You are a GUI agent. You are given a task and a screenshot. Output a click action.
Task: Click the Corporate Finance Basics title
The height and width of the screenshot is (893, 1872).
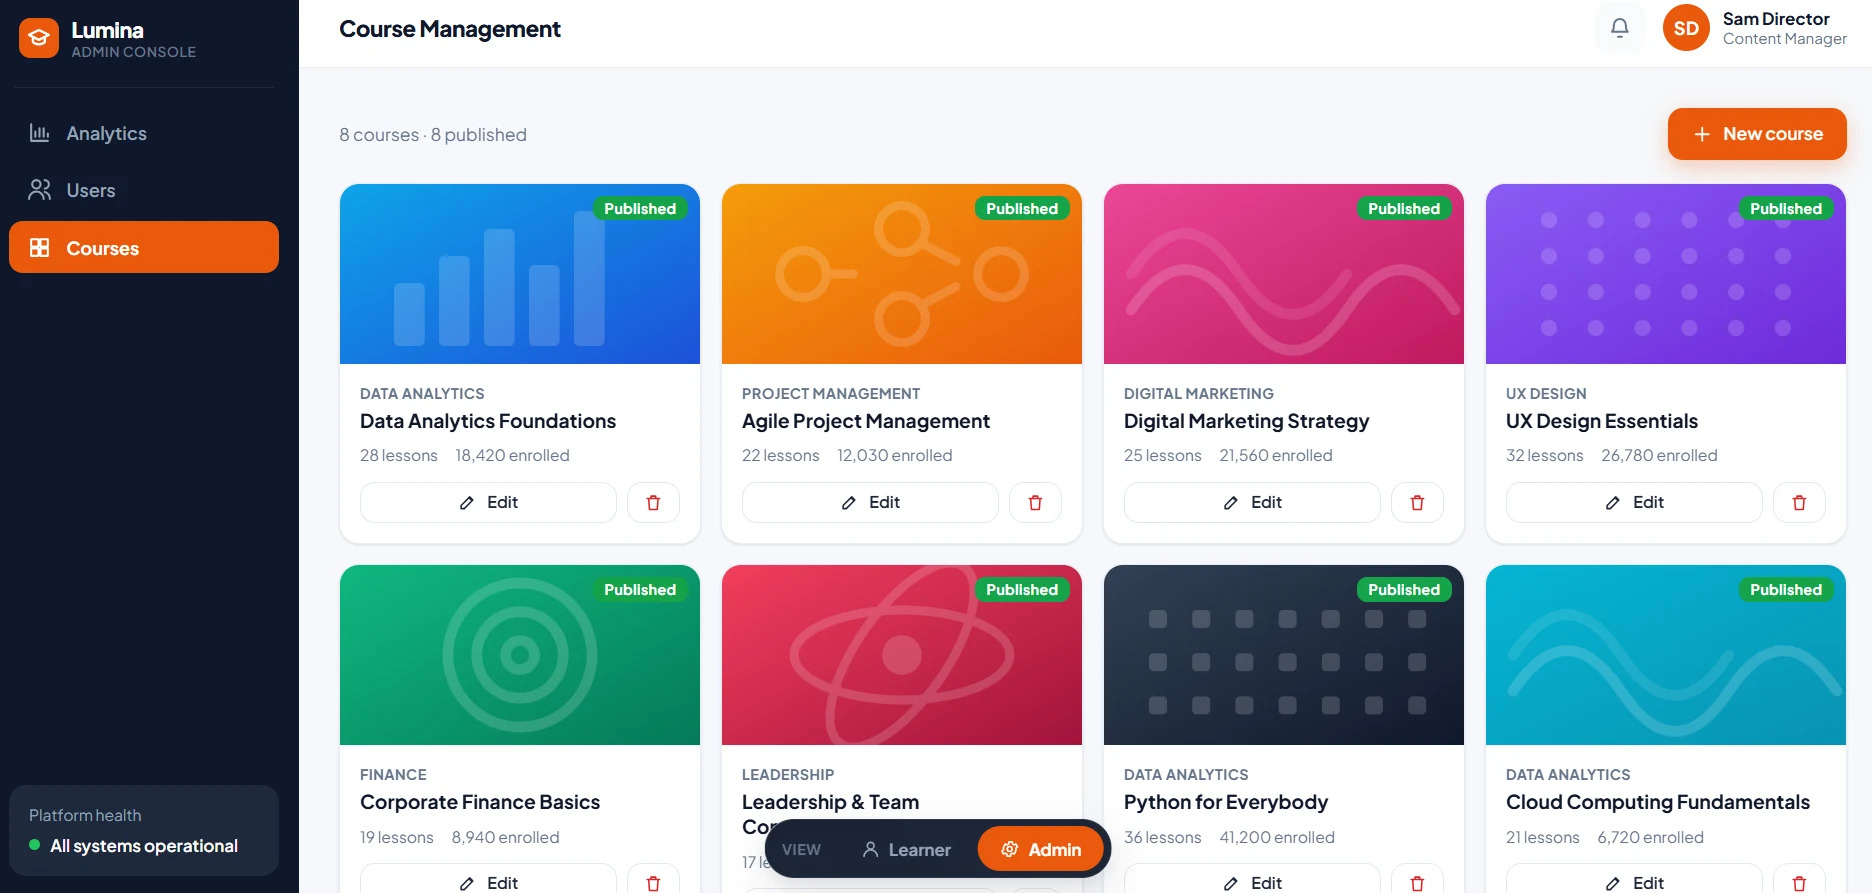click(x=480, y=802)
